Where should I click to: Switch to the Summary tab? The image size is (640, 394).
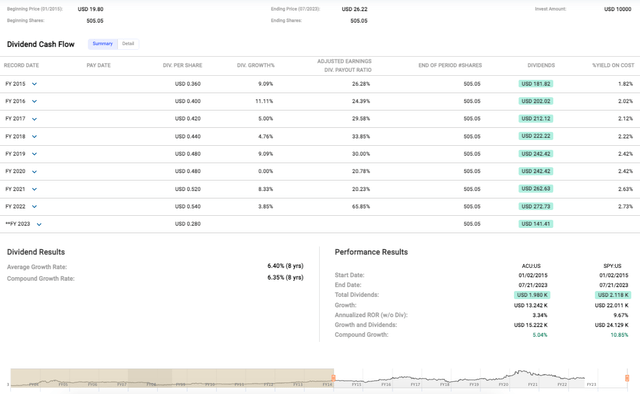point(102,44)
